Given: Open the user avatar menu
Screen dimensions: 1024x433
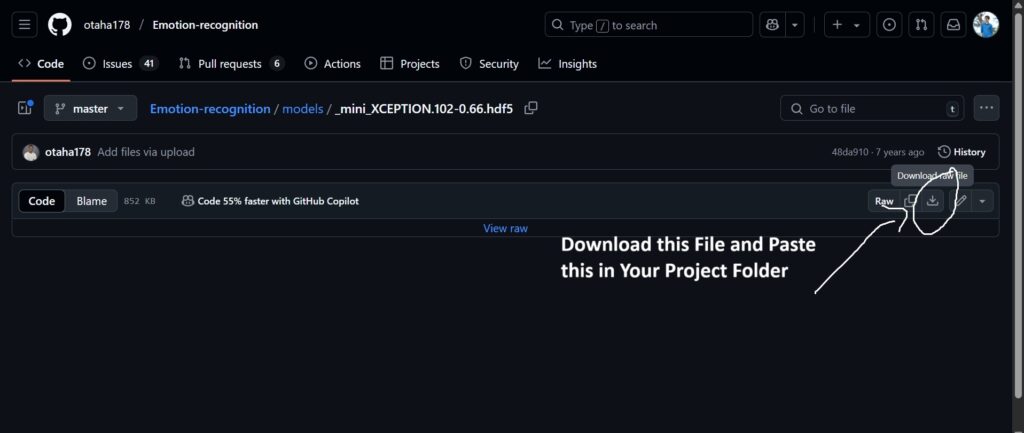Looking at the screenshot, I should 985,25.
